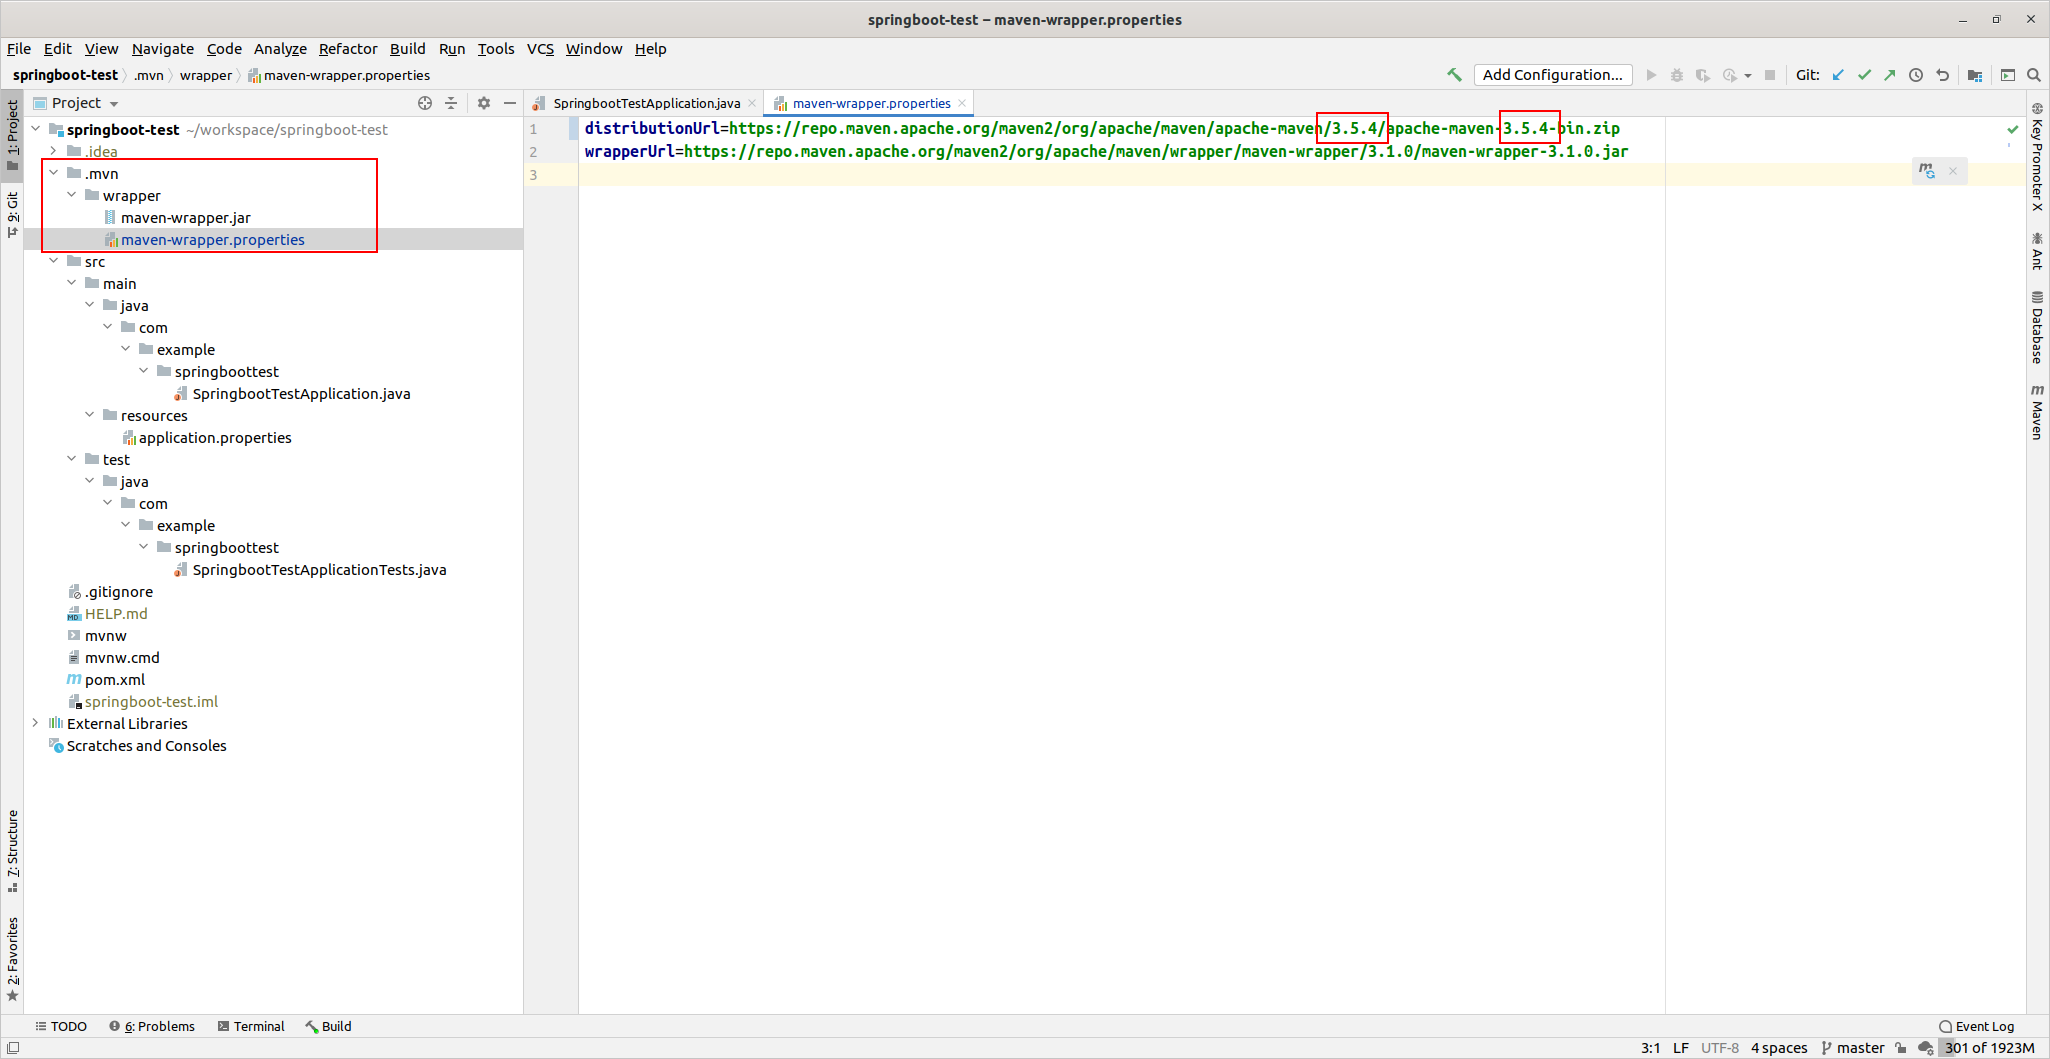Click the Build Project hammer icon
2050x1059 pixels.
(1454, 75)
